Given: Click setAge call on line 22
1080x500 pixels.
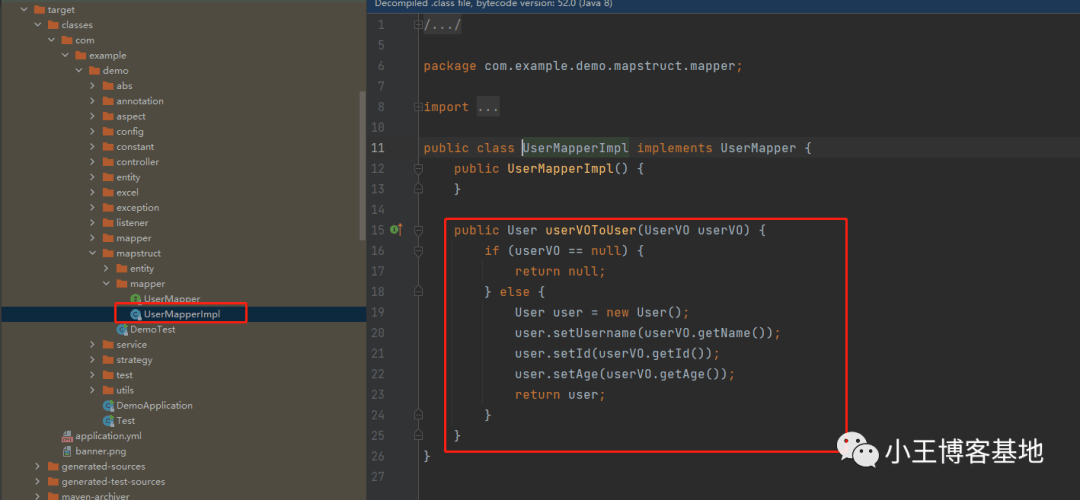Looking at the screenshot, I should click(576, 374).
